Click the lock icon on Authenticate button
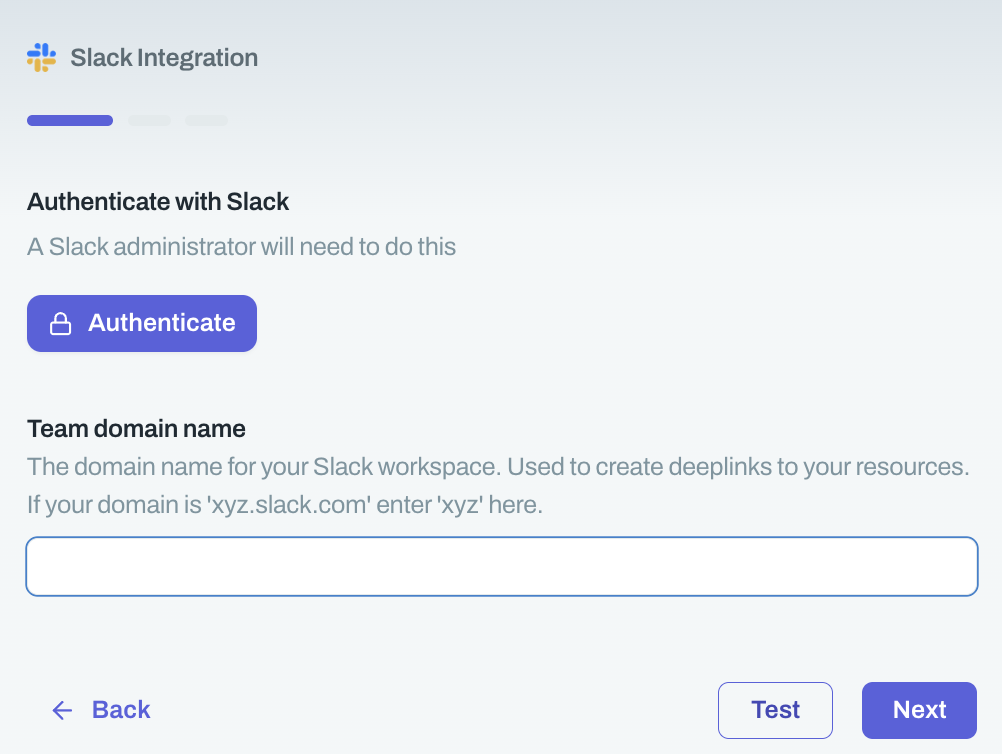The width and height of the screenshot is (1002, 754). coord(60,324)
